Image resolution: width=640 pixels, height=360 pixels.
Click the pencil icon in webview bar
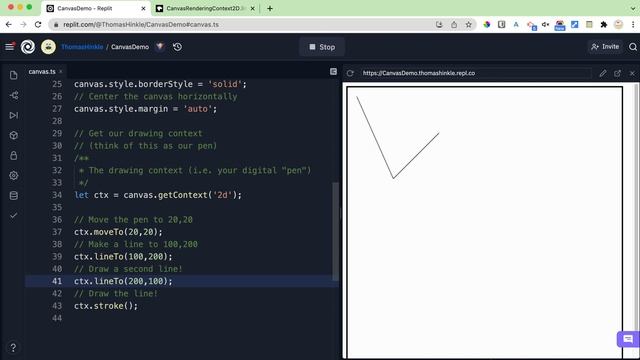603,73
